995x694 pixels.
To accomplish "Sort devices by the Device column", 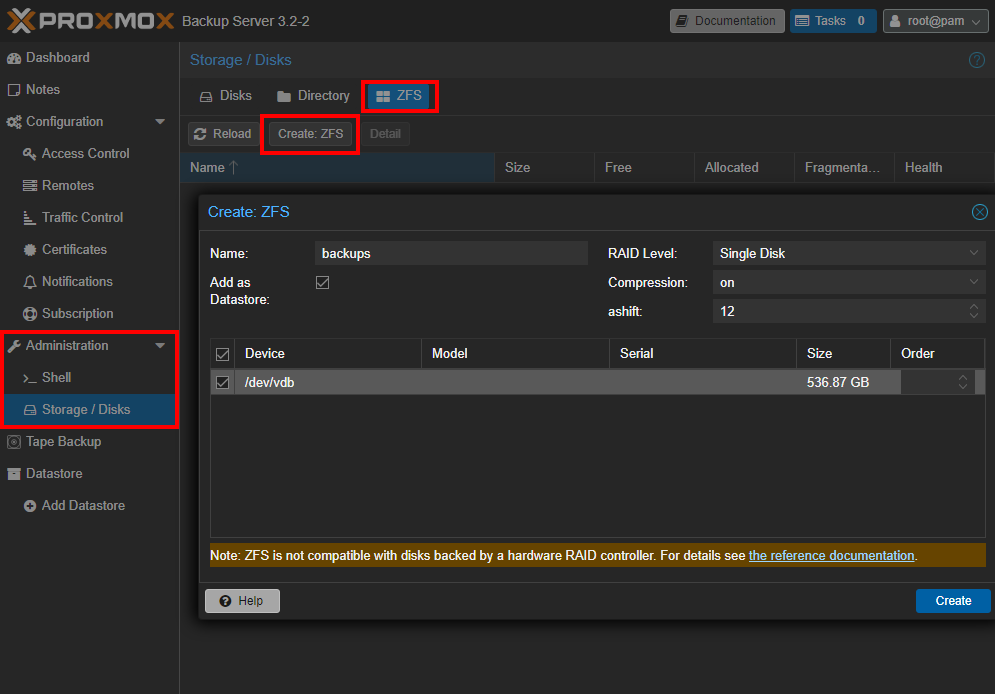I will (x=328, y=354).
